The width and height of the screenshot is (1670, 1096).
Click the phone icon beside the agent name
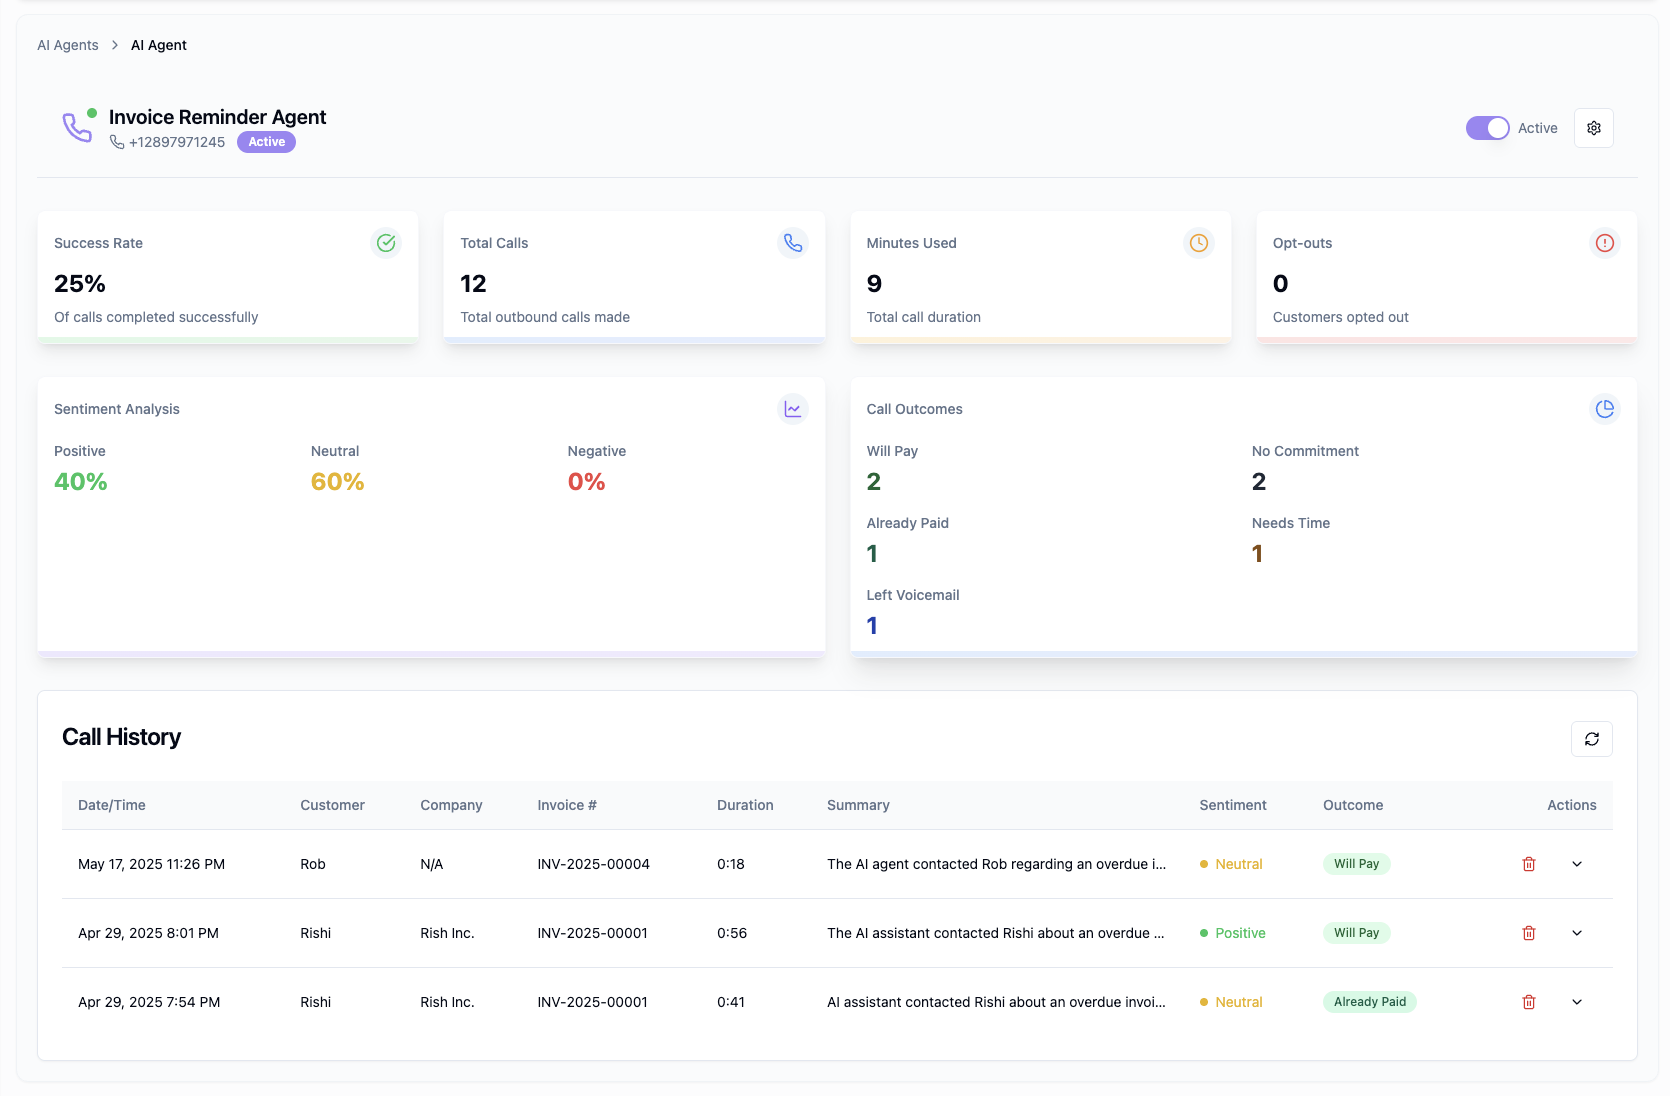[76, 128]
